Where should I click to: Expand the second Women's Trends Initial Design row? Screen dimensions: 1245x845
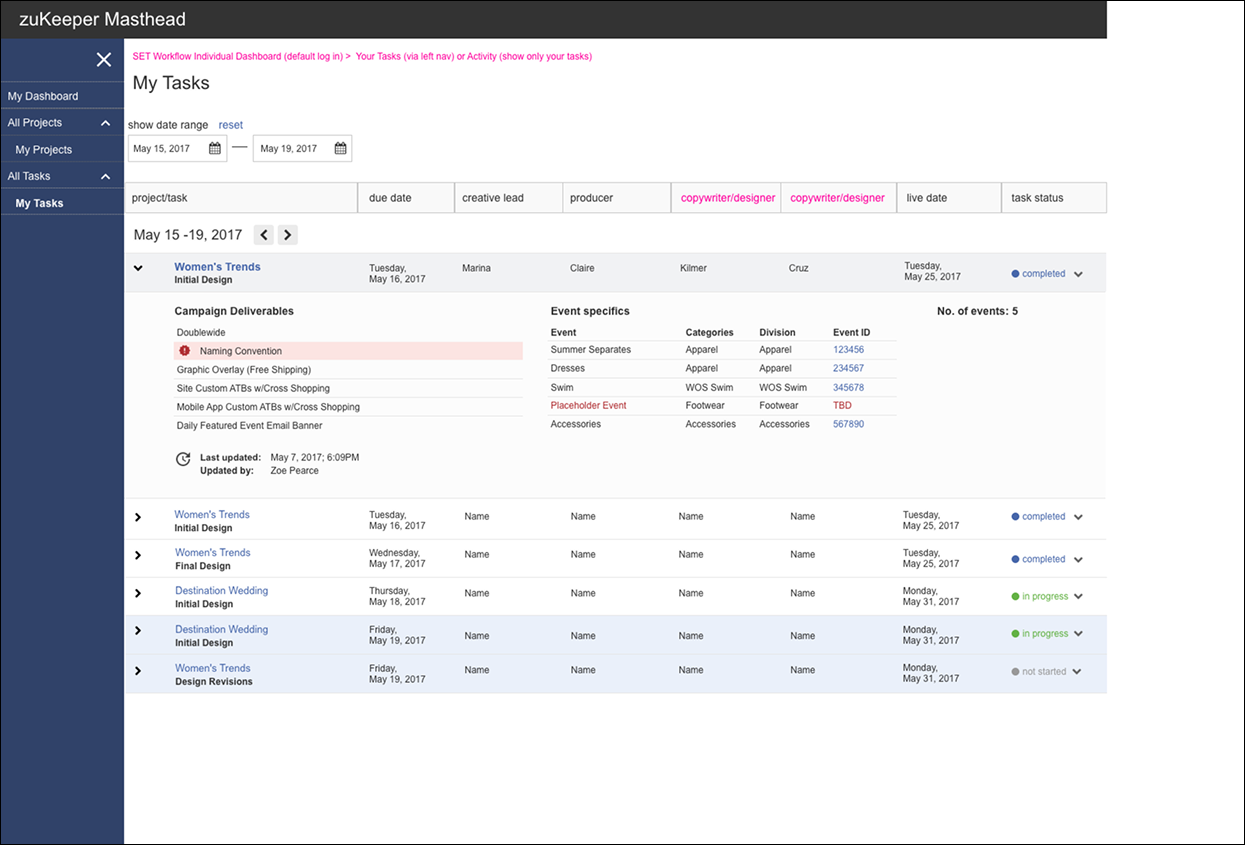pyautogui.click(x=138, y=517)
